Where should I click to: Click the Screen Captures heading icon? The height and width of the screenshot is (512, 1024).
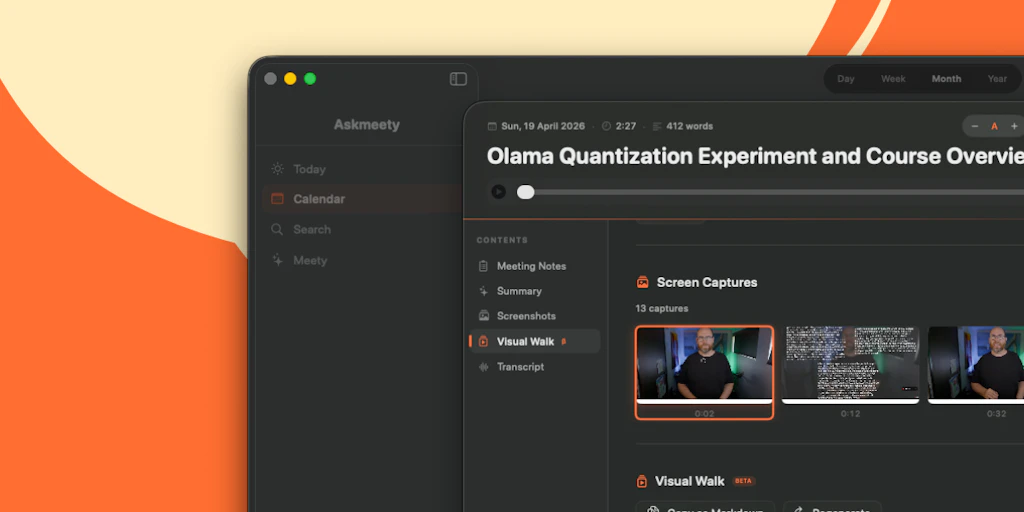(643, 282)
